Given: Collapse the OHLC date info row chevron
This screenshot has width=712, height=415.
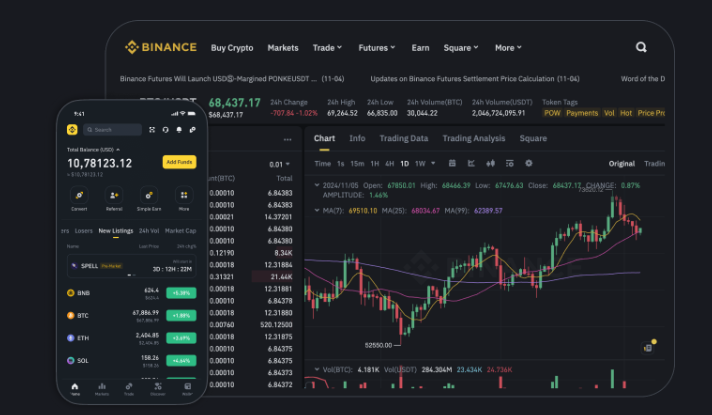Looking at the screenshot, I should (x=317, y=185).
